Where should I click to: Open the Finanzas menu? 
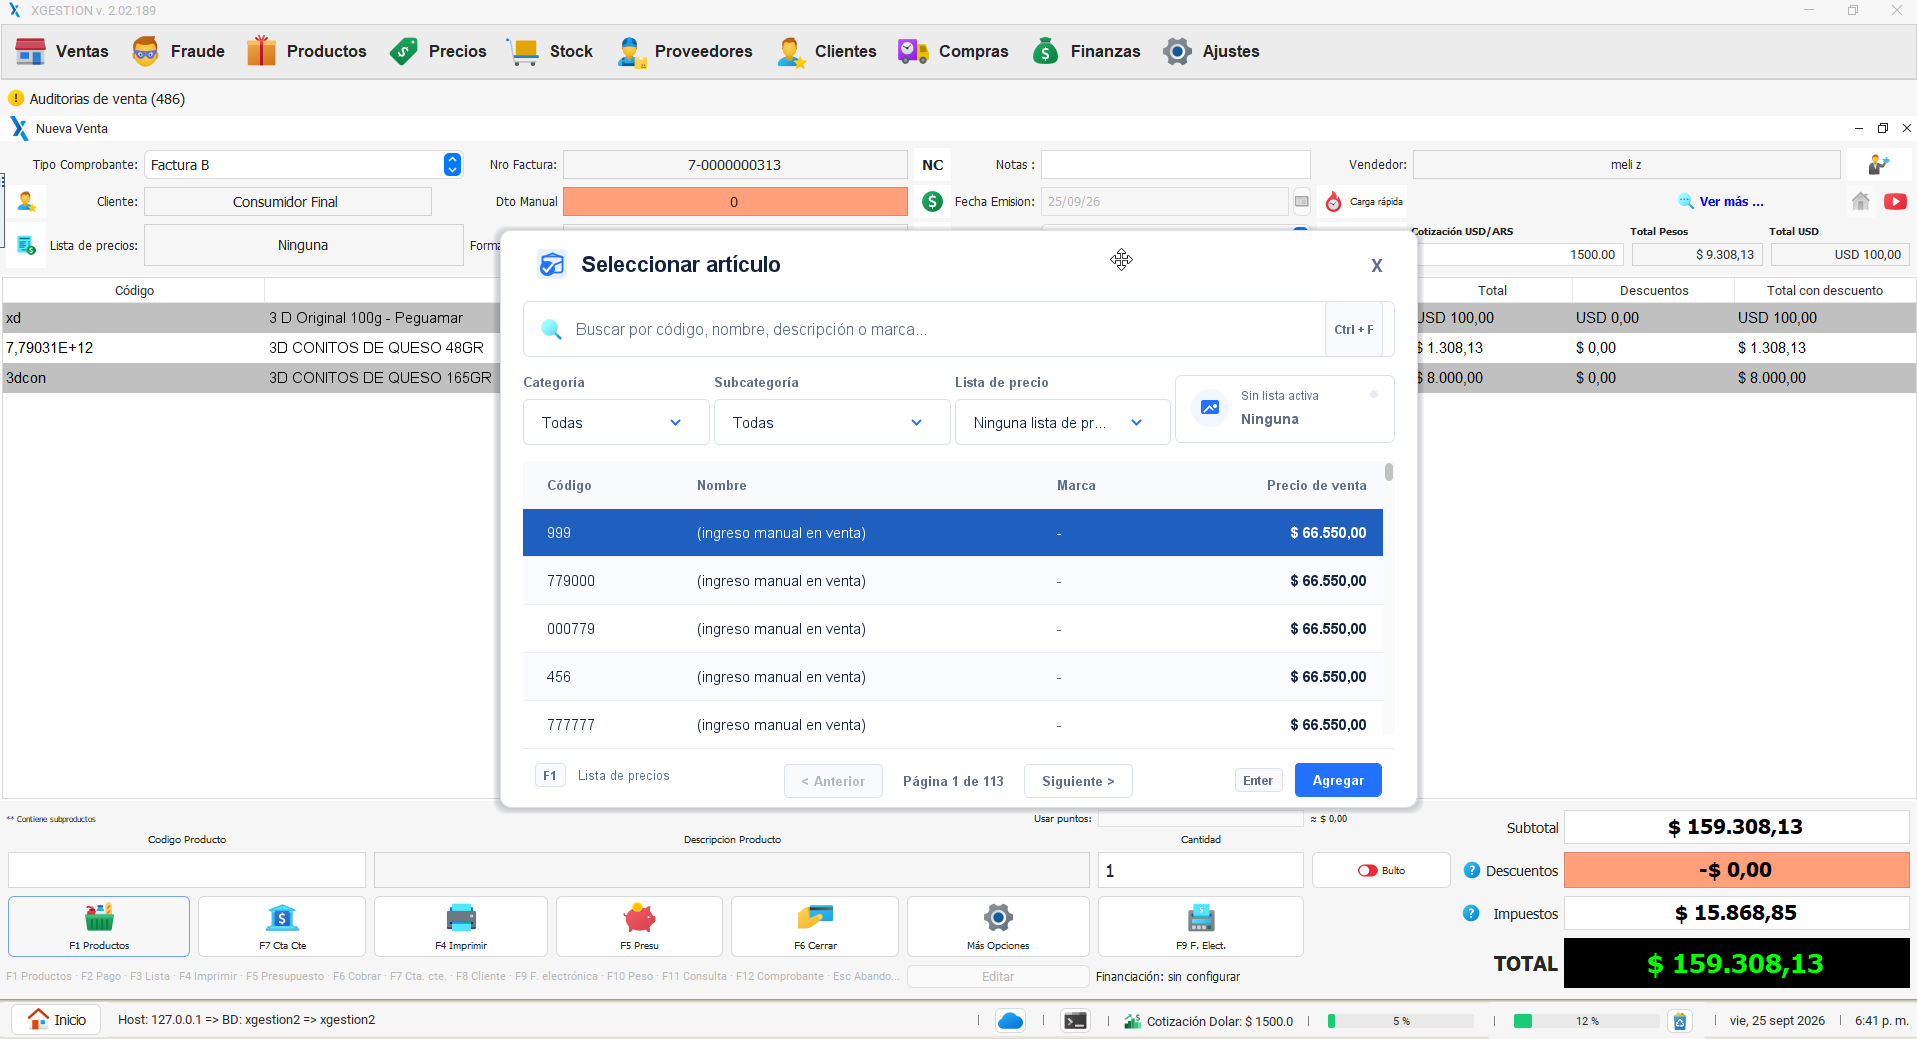coord(1086,51)
